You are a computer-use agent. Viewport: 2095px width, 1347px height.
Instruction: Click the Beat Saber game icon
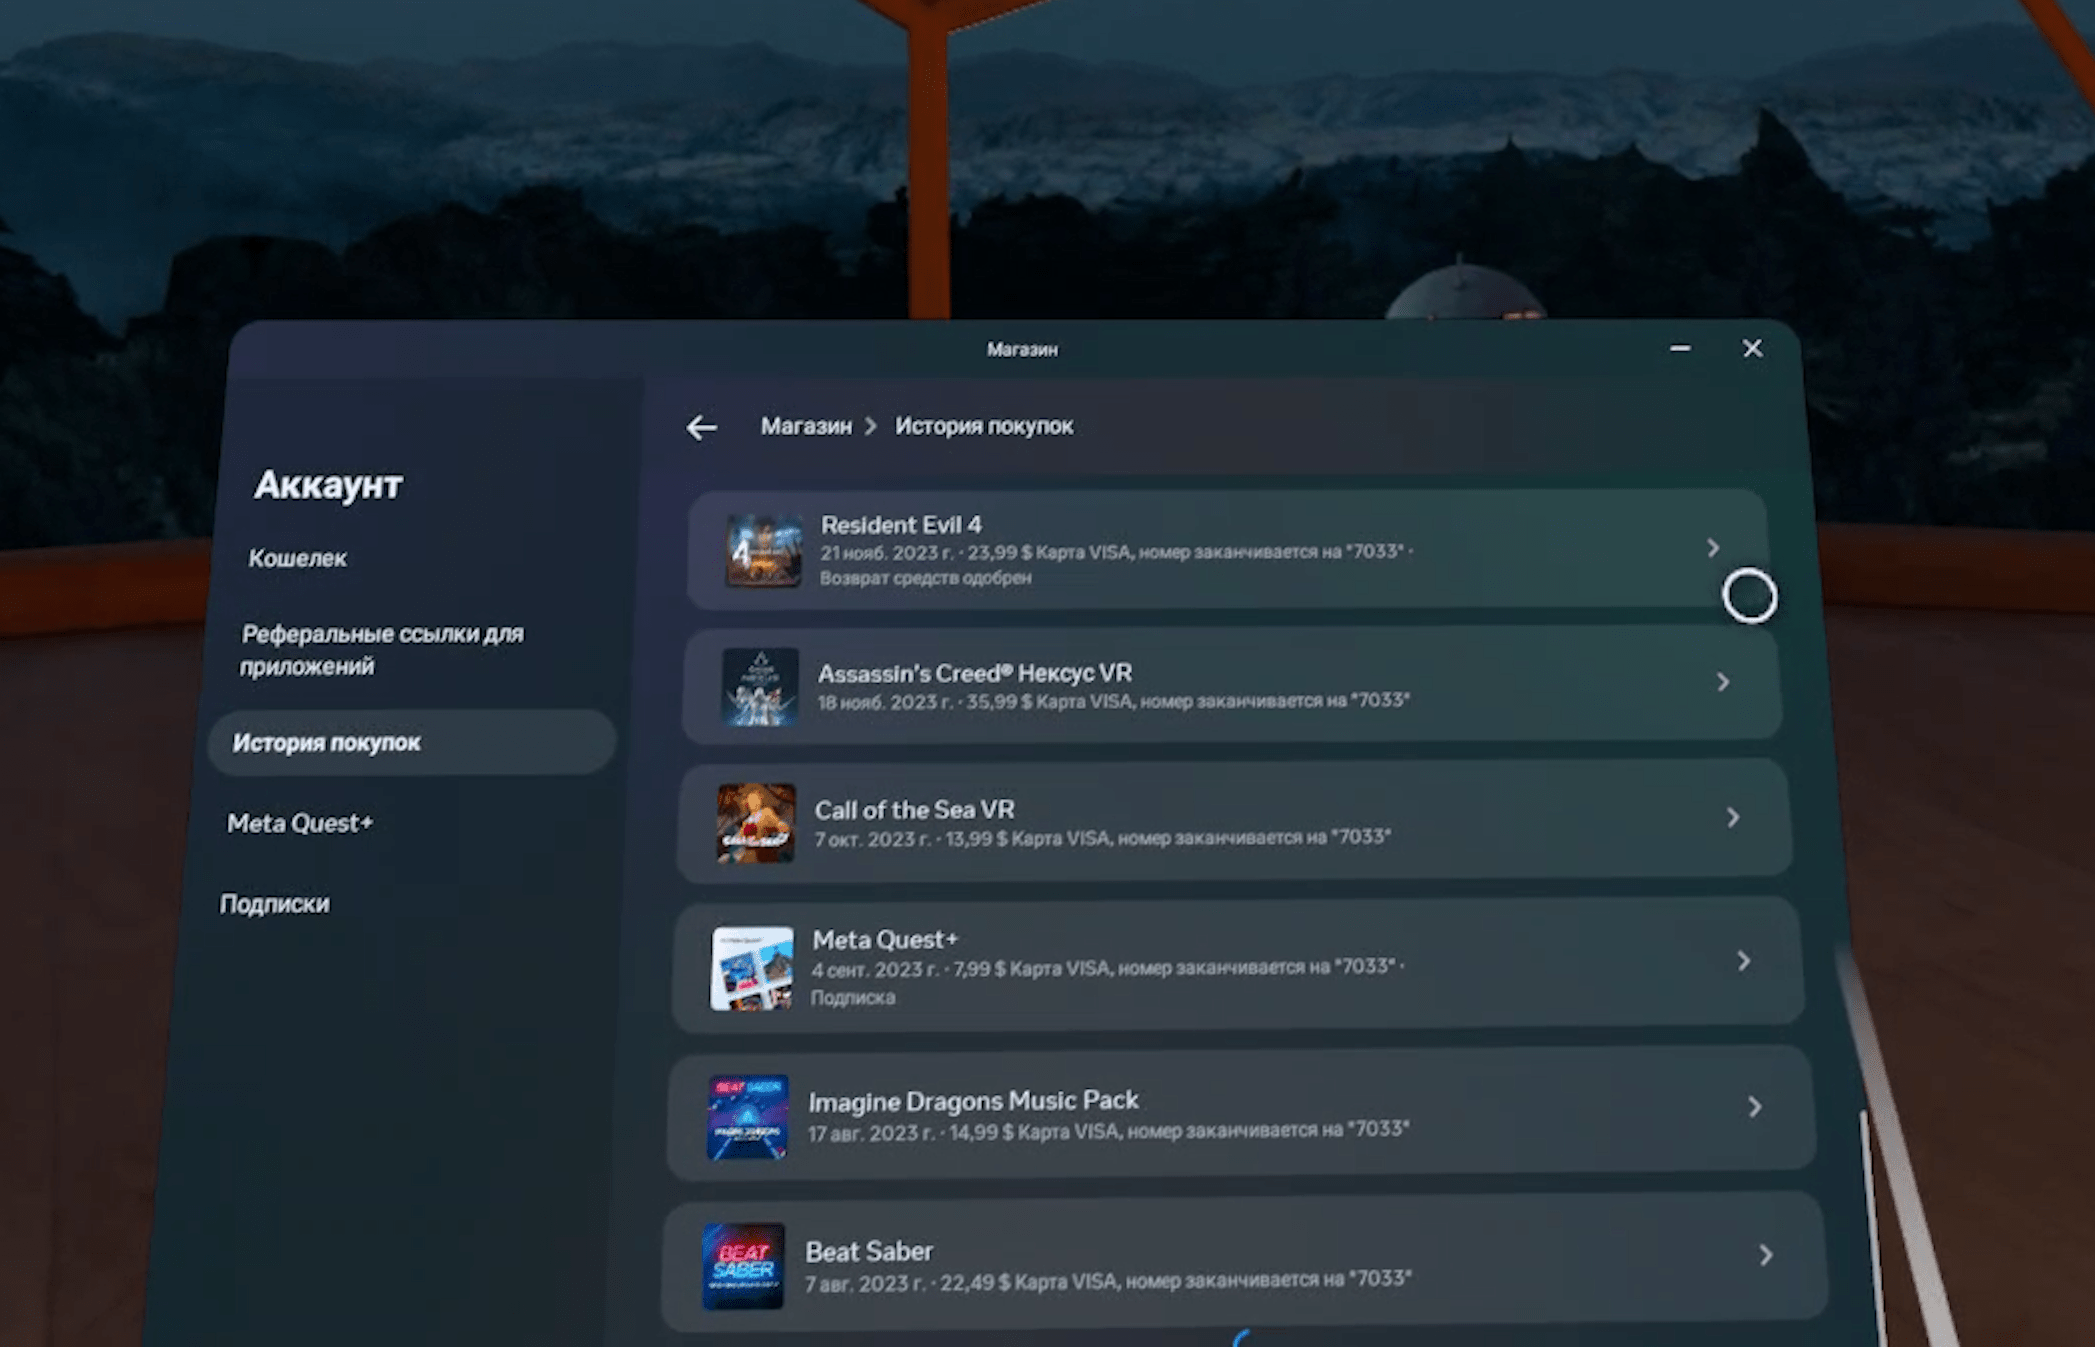(744, 1266)
